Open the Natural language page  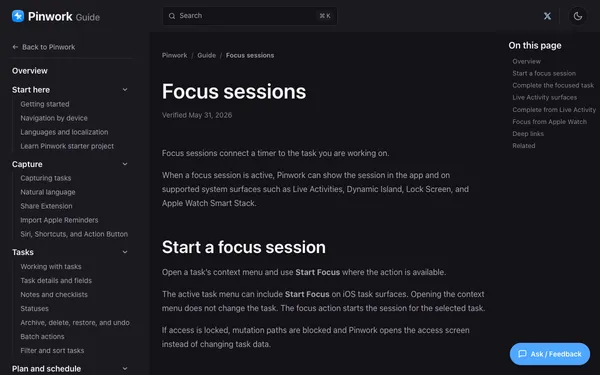(48, 192)
